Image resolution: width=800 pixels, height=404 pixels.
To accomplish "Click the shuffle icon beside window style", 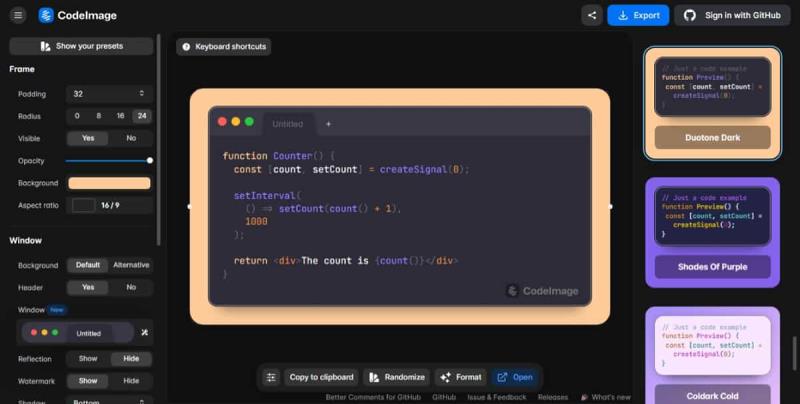I will [144, 333].
